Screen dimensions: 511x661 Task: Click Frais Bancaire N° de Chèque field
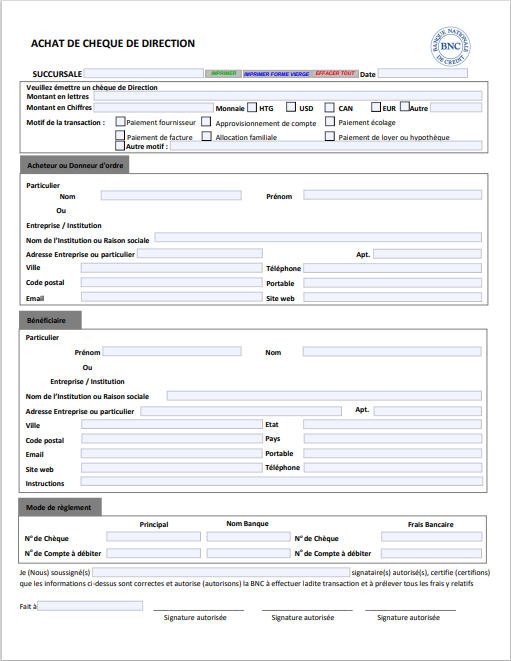(432, 537)
